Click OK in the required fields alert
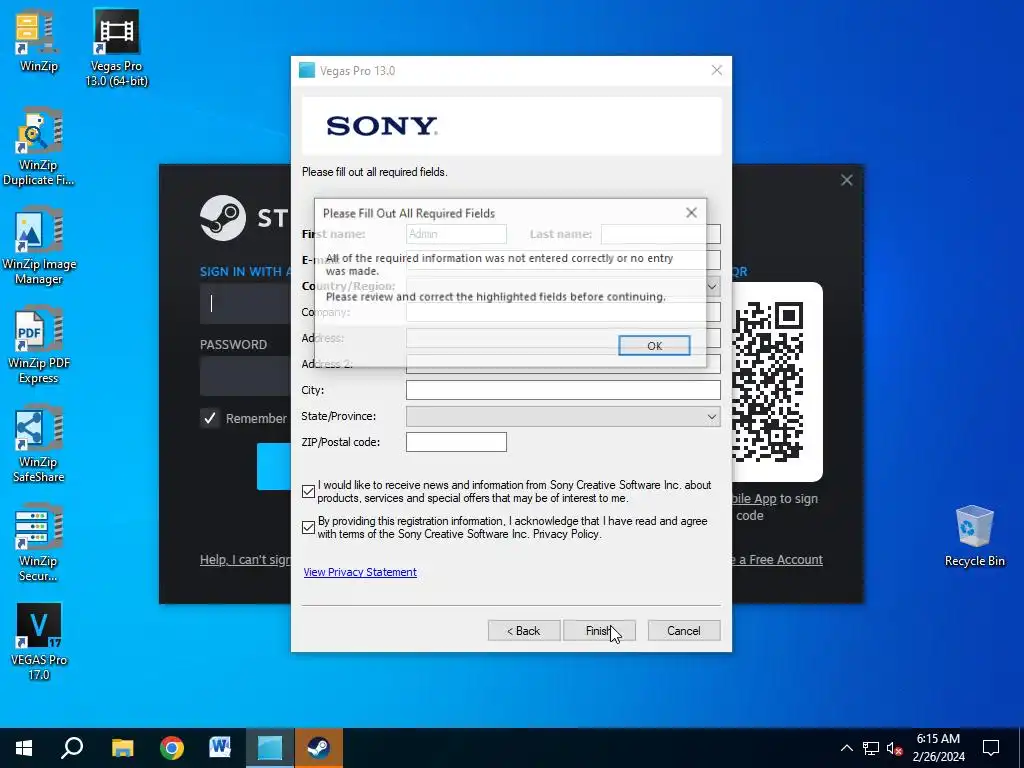 654,346
